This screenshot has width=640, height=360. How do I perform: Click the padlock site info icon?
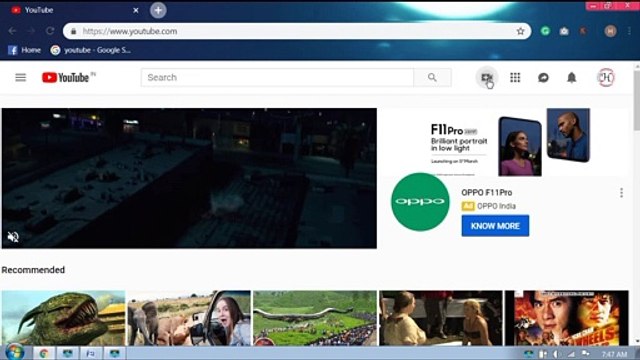coord(73,31)
